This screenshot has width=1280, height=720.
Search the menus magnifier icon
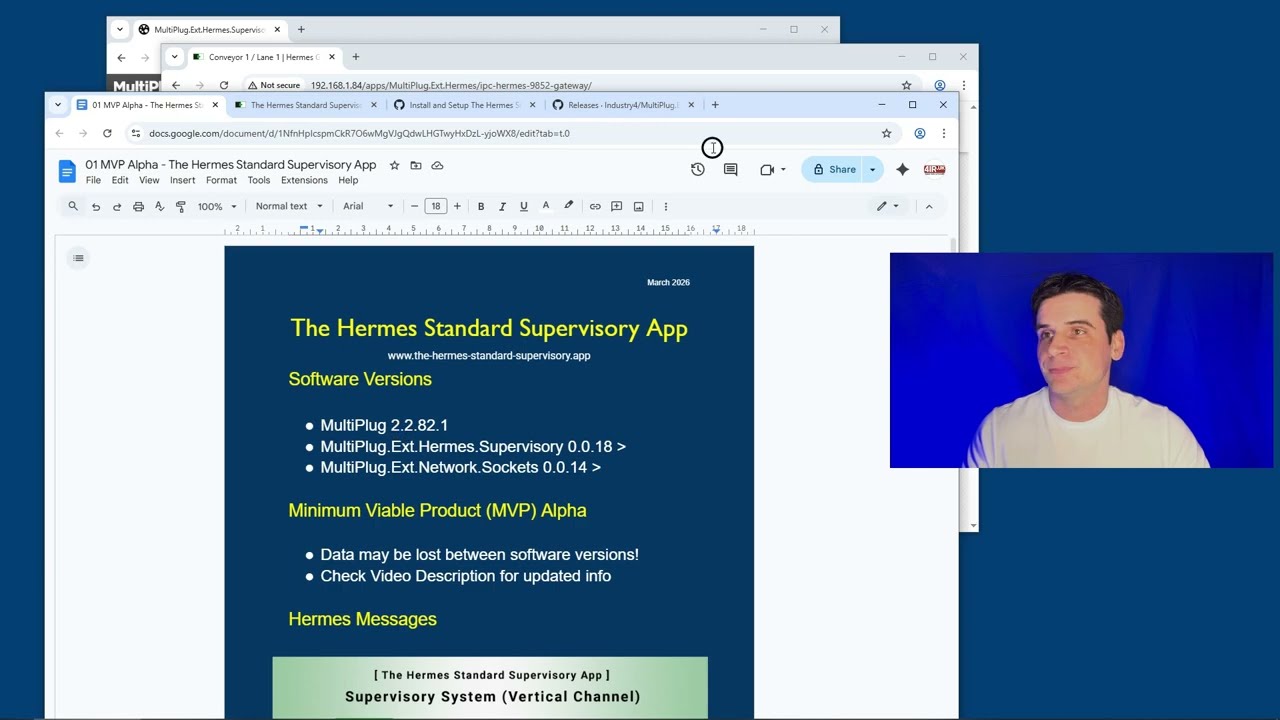pyautogui.click(x=73, y=206)
